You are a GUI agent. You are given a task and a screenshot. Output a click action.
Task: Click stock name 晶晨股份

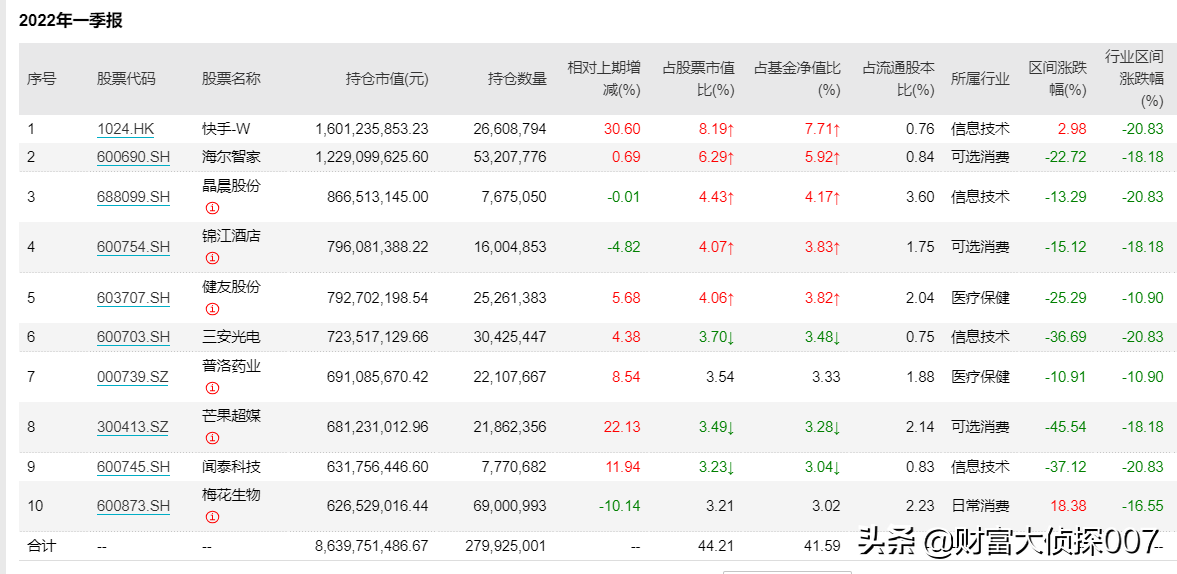click(231, 186)
